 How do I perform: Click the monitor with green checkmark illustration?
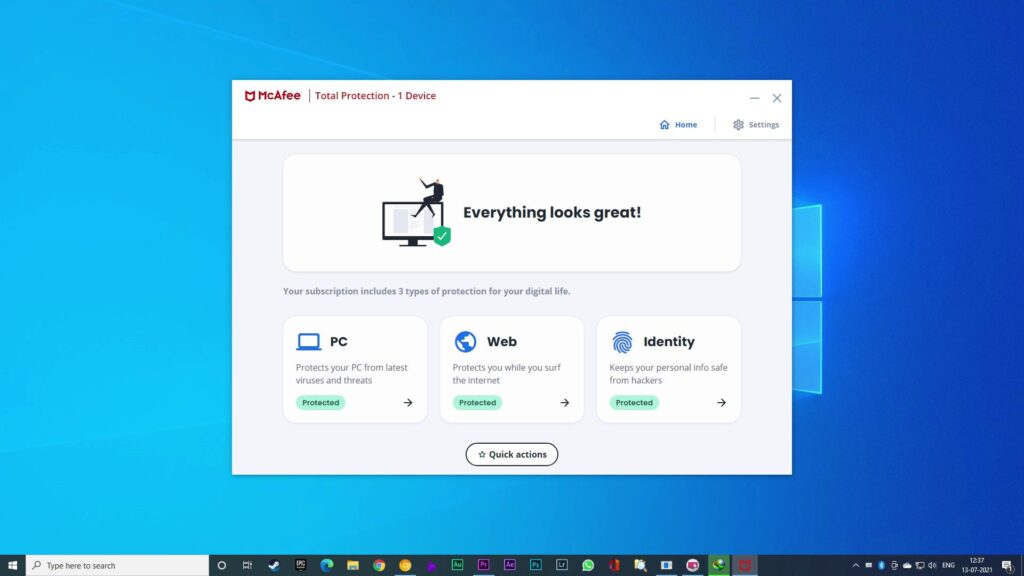pos(416,213)
